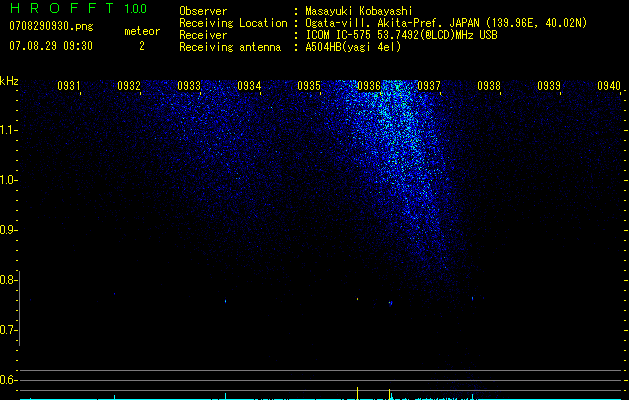The width and height of the screenshot is (629, 400).
Task: Click the kHz axis unit label
Action: click(x=9, y=81)
